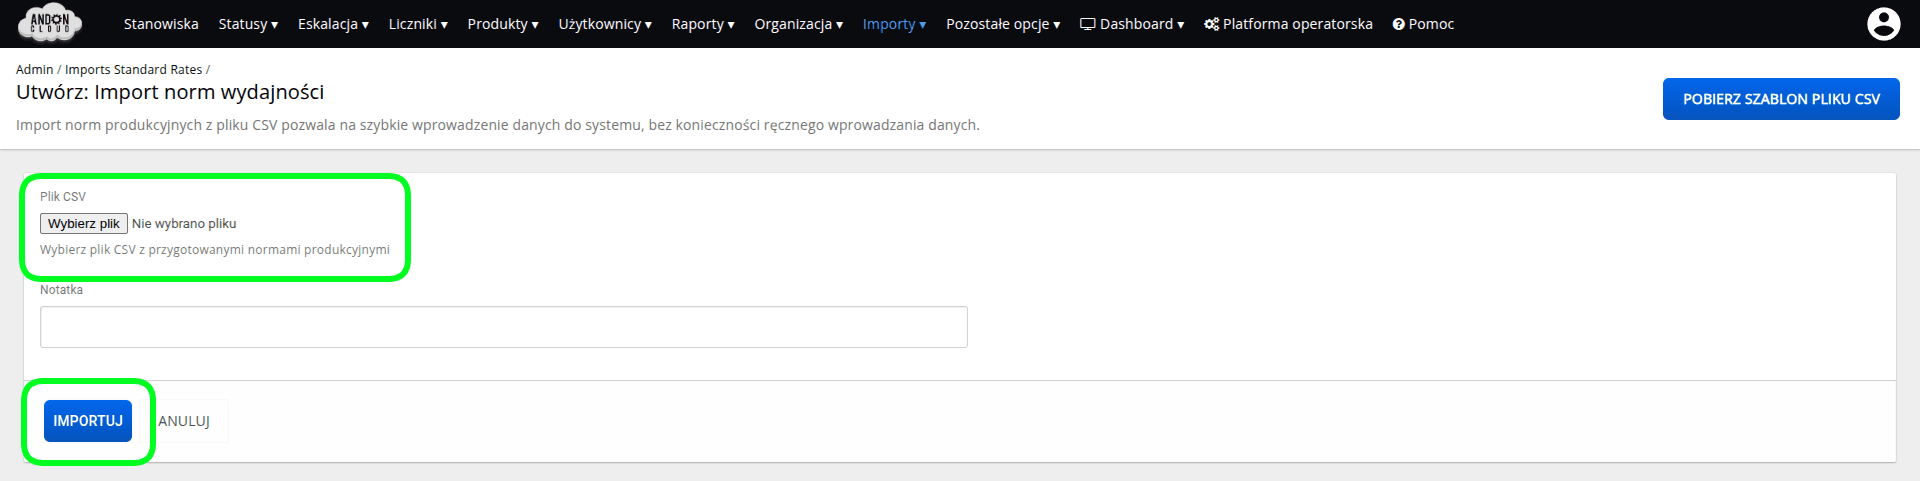This screenshot has width=1920, height=481.
Task: Open the Organizacja dropdown menu
Action: click(798, 24)
